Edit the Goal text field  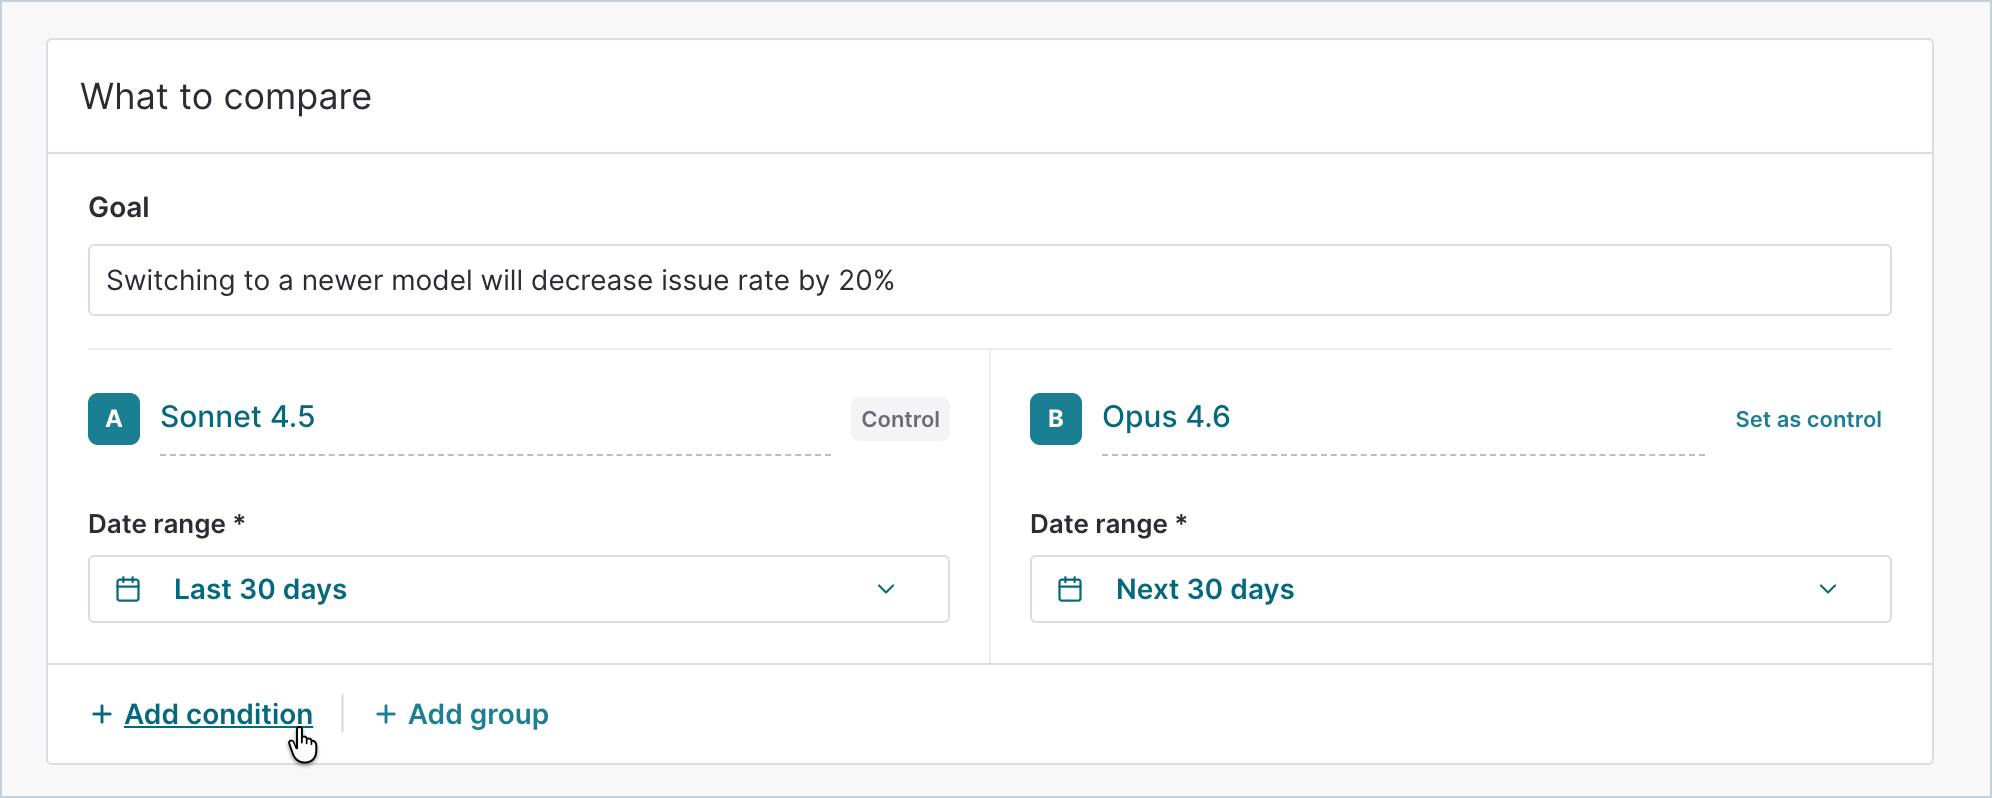[990, 280]
